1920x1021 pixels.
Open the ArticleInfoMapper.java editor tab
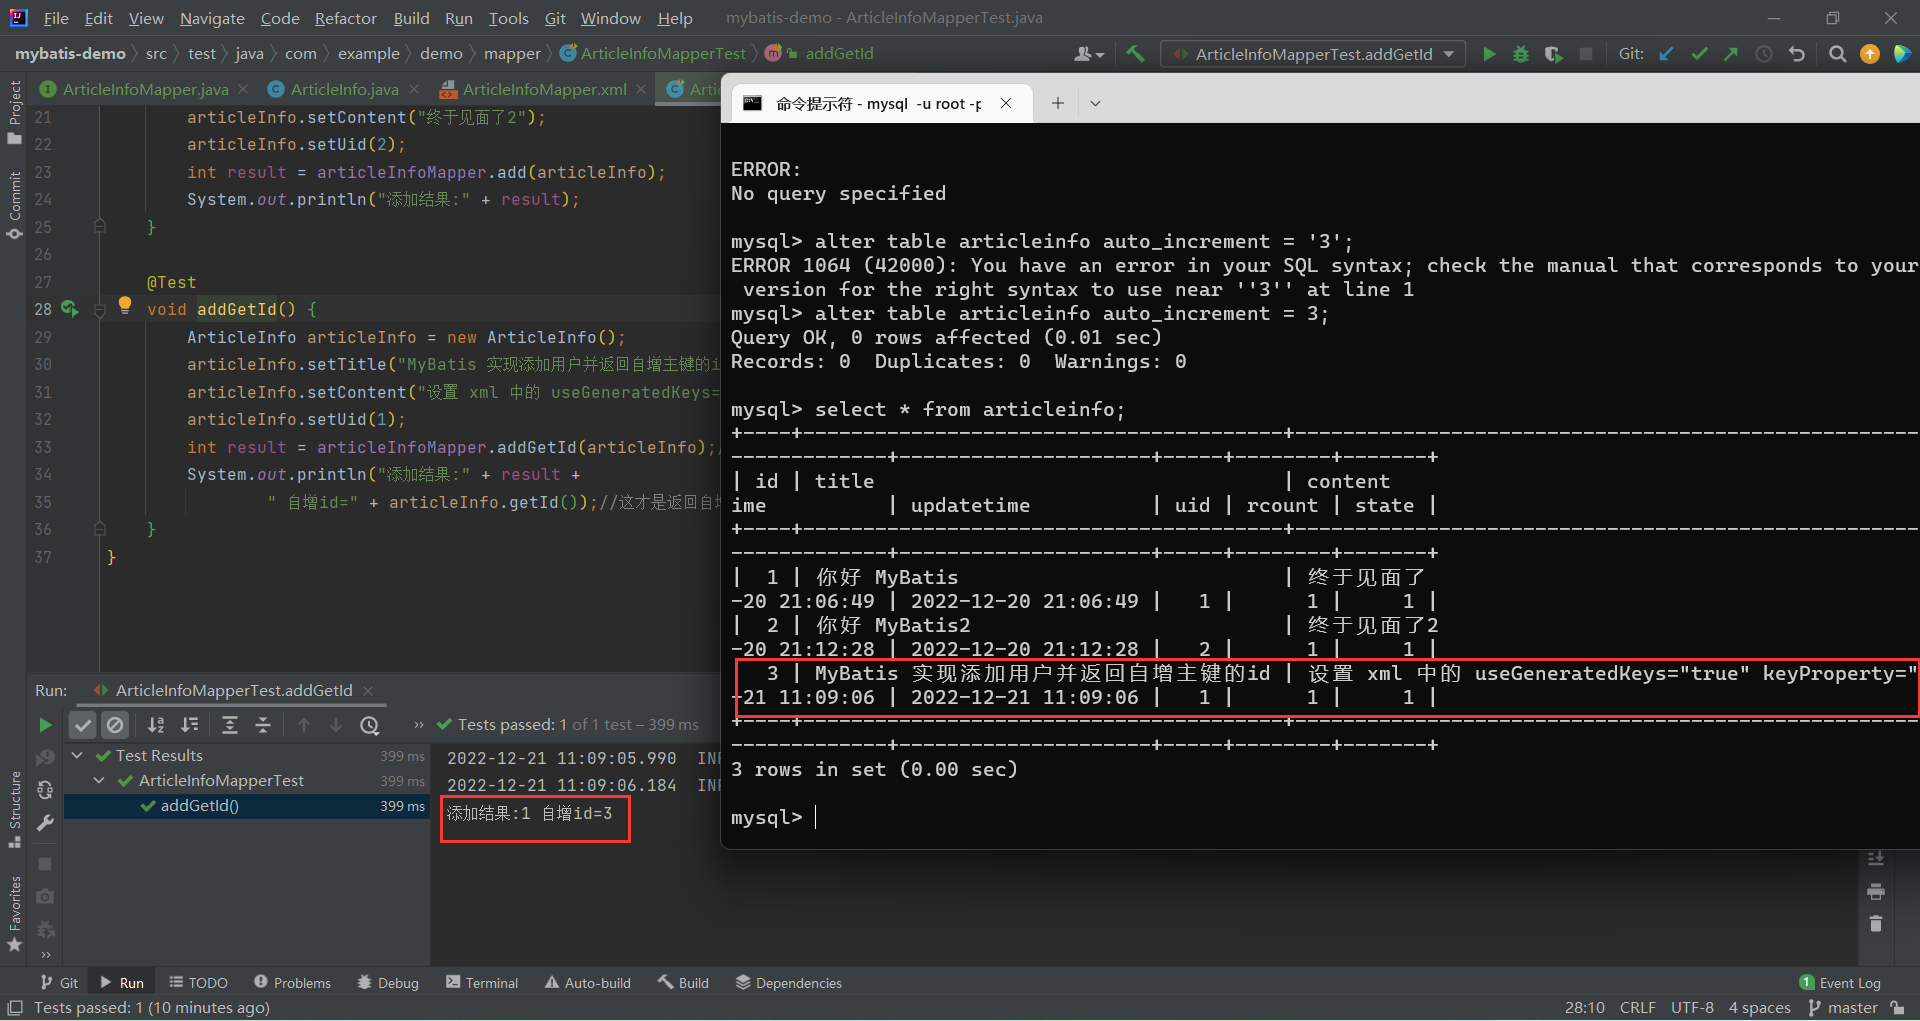click(x=145, y=89)
